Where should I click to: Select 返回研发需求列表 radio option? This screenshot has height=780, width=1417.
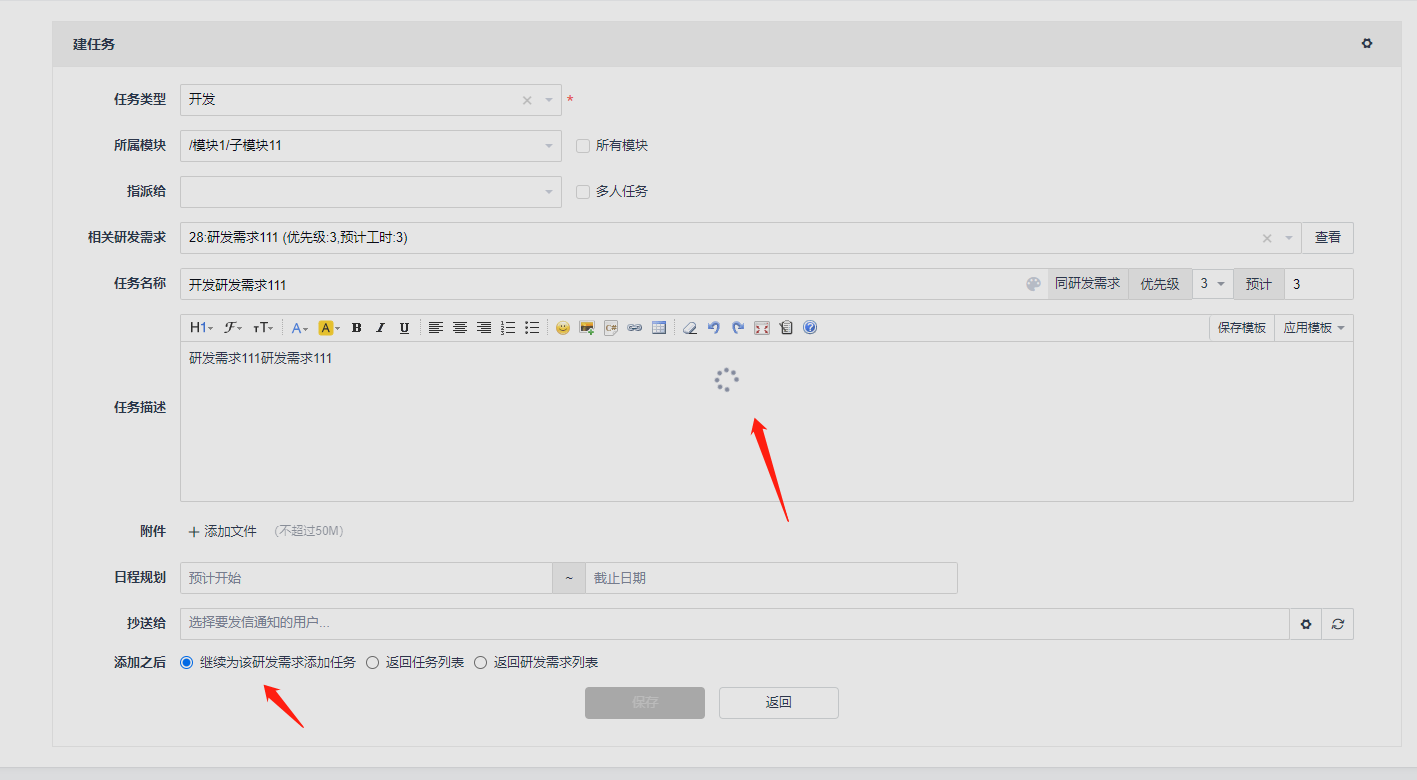point(480,662)
